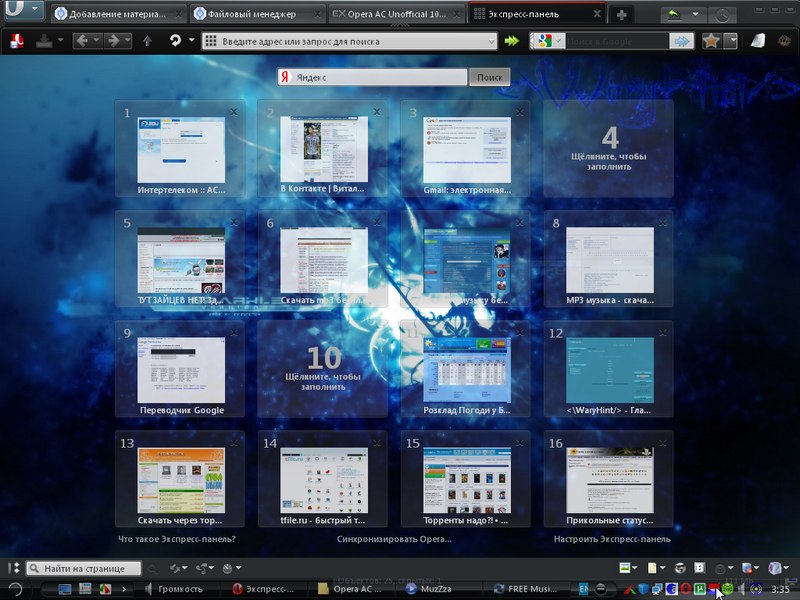
Task: Remove speed dial entry 13 with its X
Action: coord(234,443)
